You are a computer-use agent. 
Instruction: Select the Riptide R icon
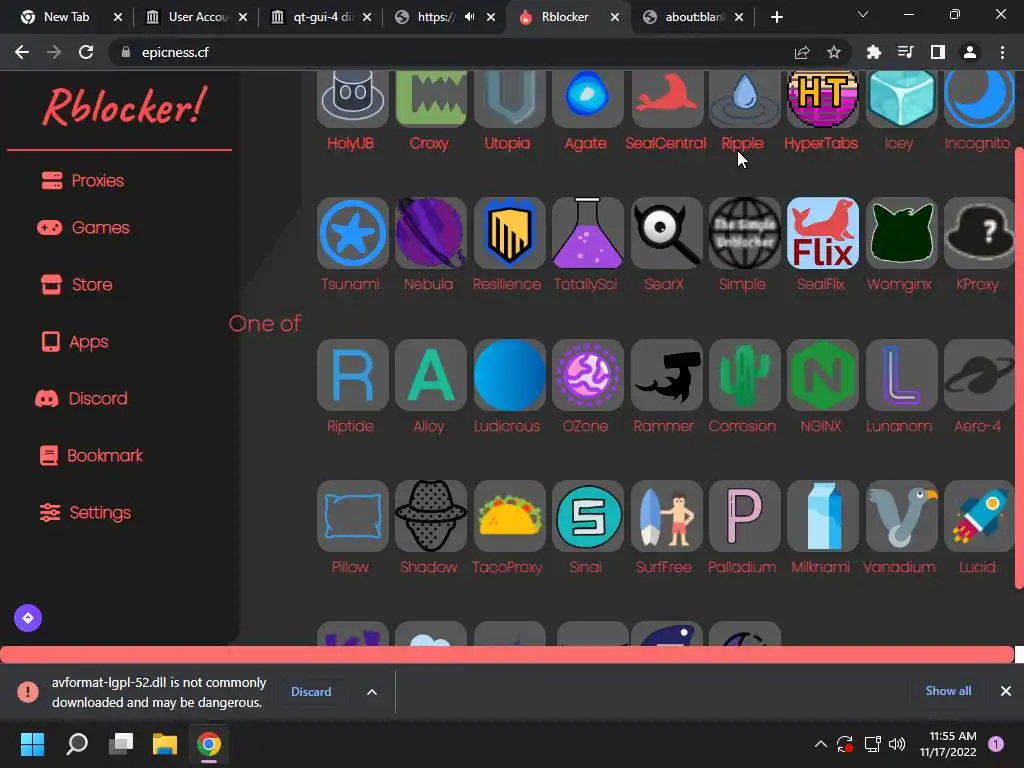tap(353, 375)
